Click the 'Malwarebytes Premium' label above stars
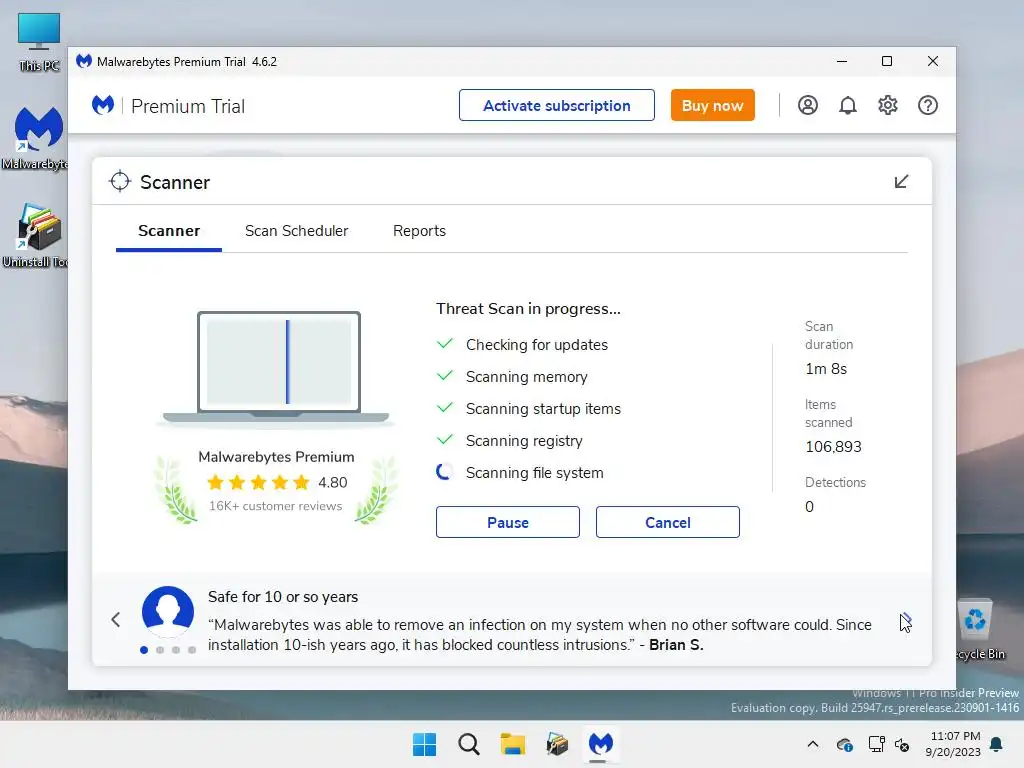1024x768 pixels. tap(276, 457)
